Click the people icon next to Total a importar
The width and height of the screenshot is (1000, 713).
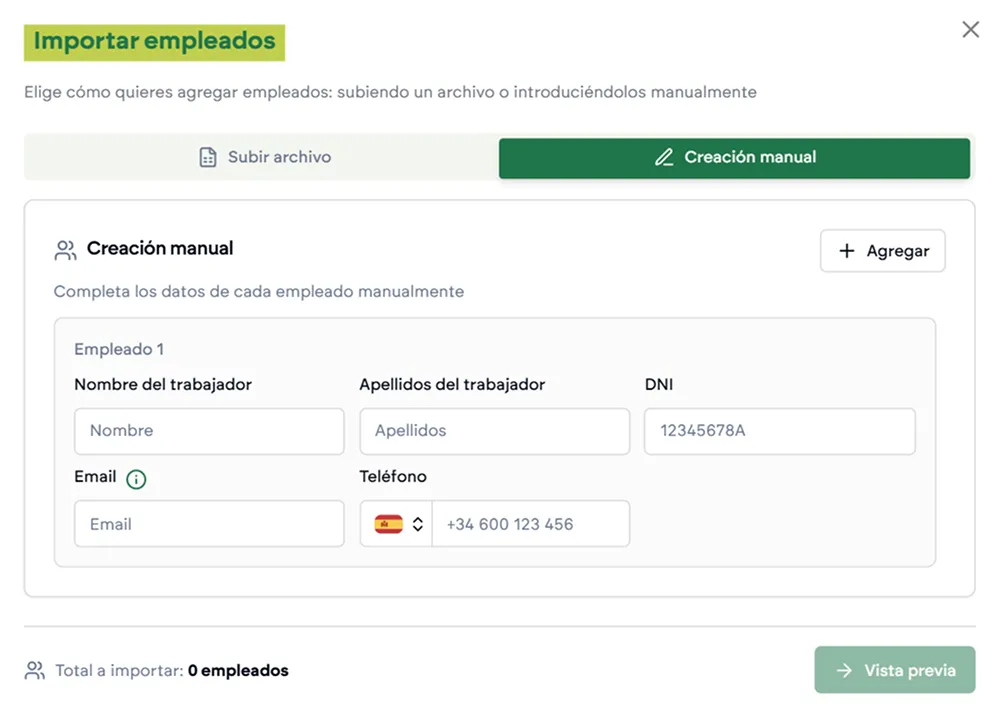coord(33,670)
